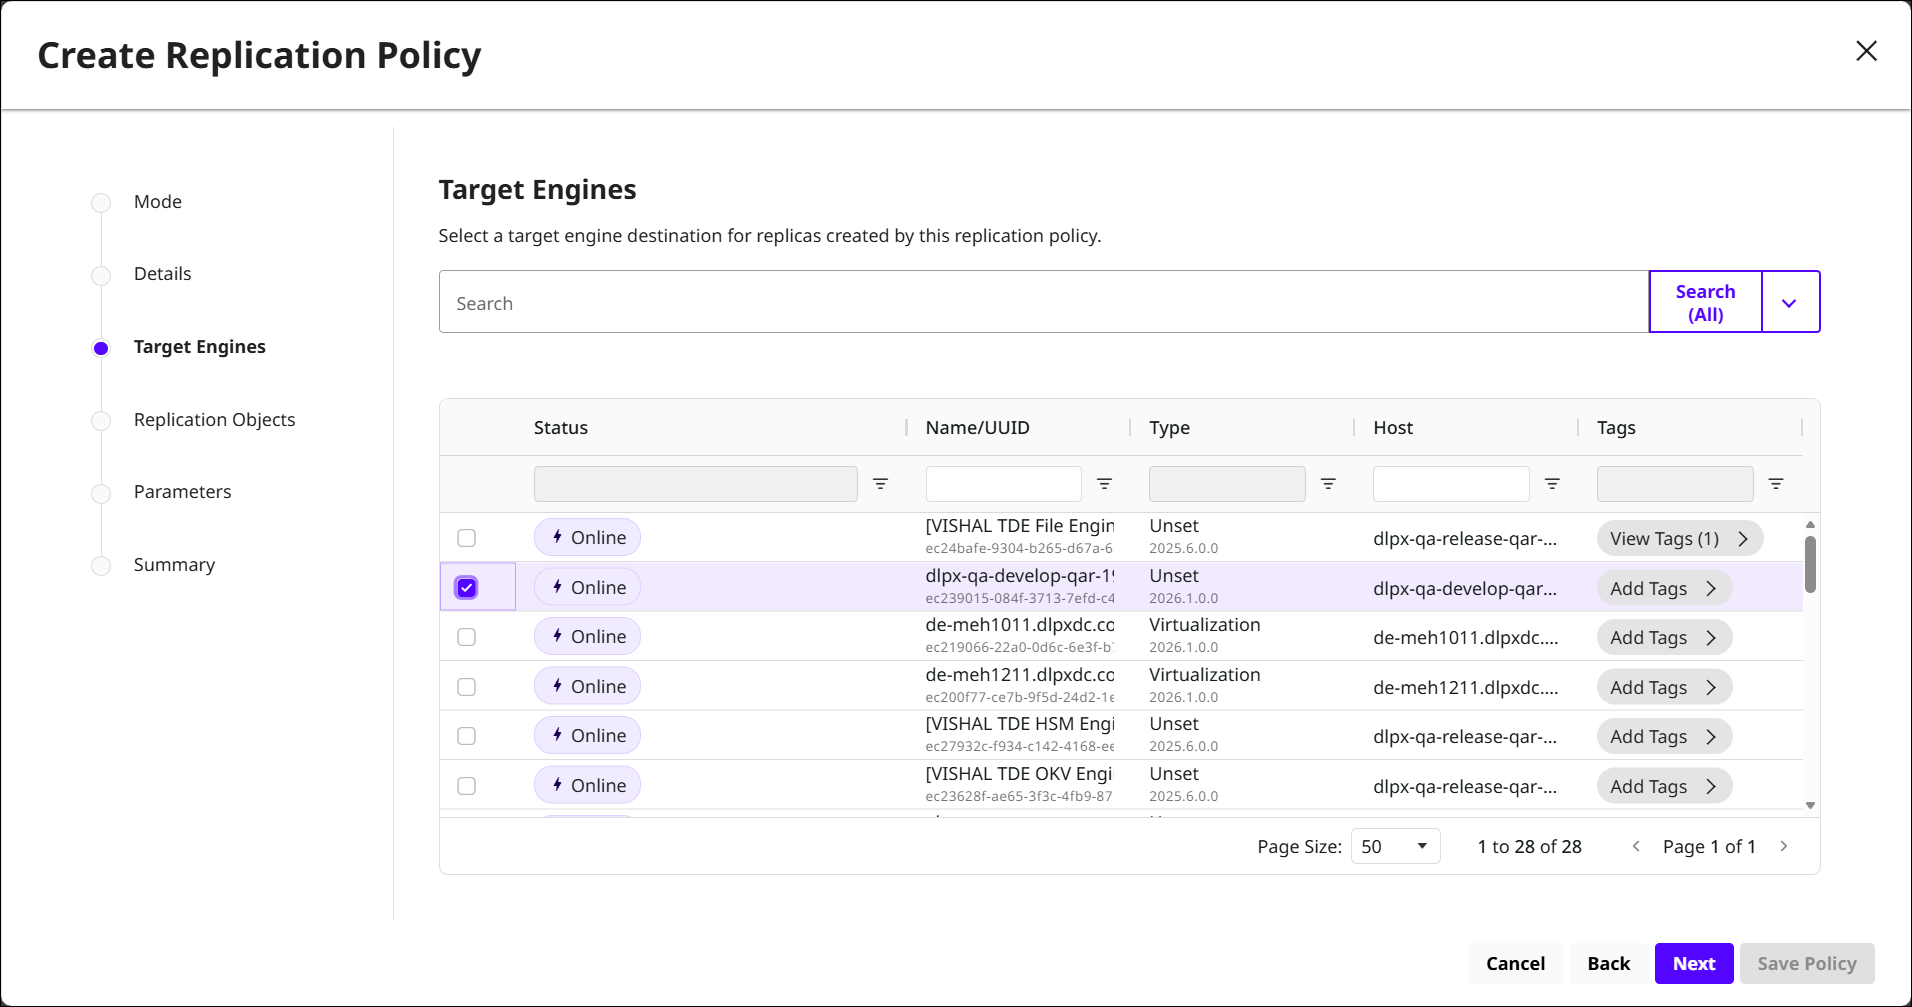Viewport: 1912px width, 1007px height.
Task: Open the Status column filter icon
Action: [x=880, y=484]
